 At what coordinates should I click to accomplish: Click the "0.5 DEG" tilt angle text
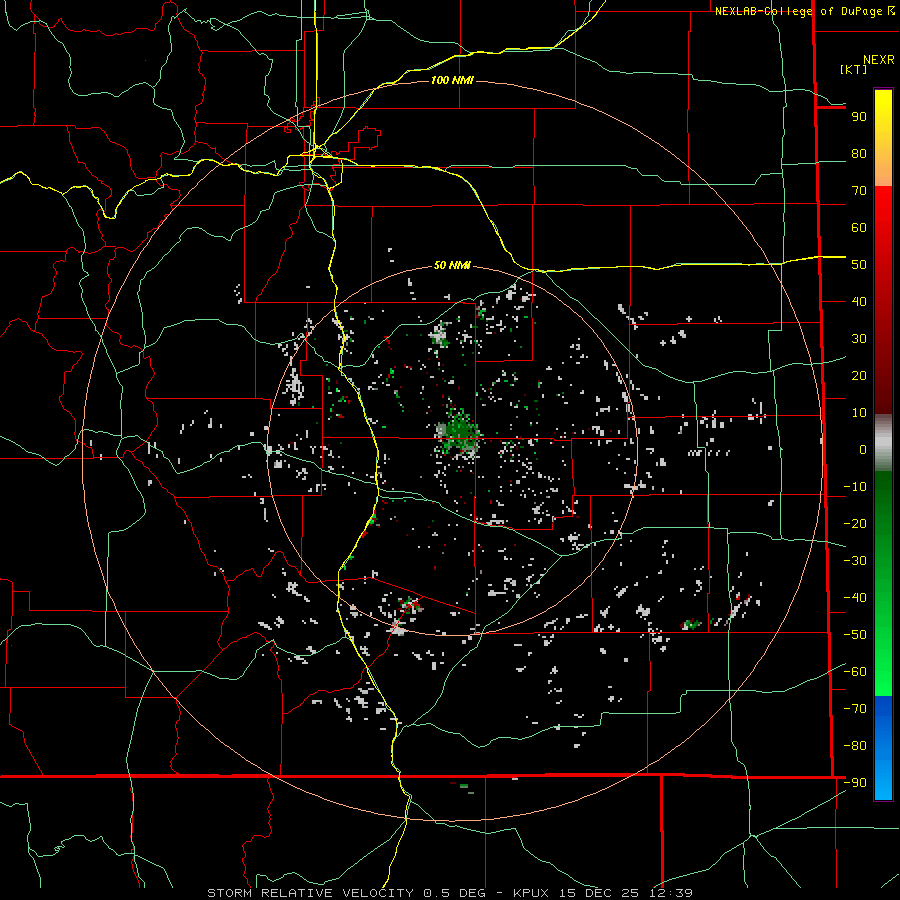tap(455, 893)
